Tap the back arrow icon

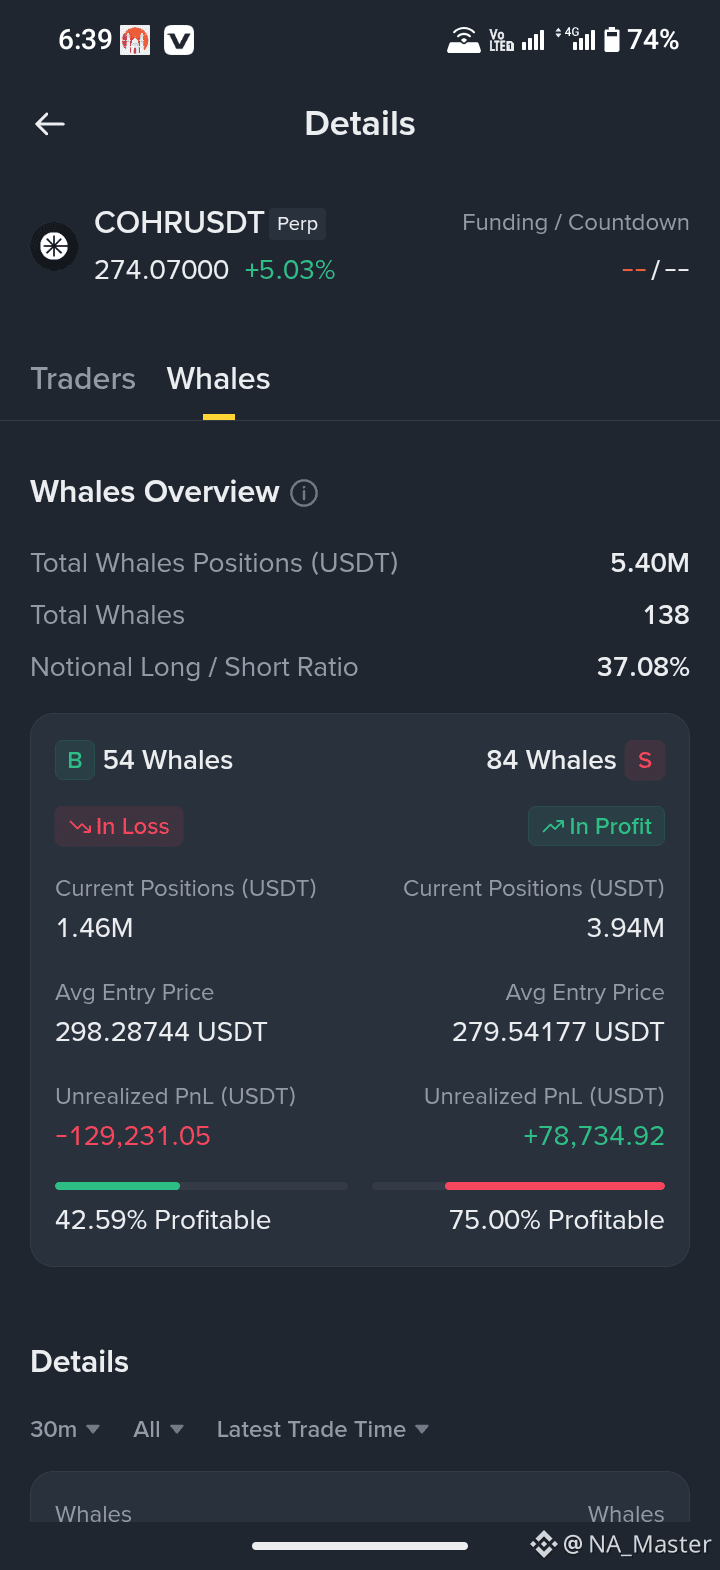pos(50,124)
